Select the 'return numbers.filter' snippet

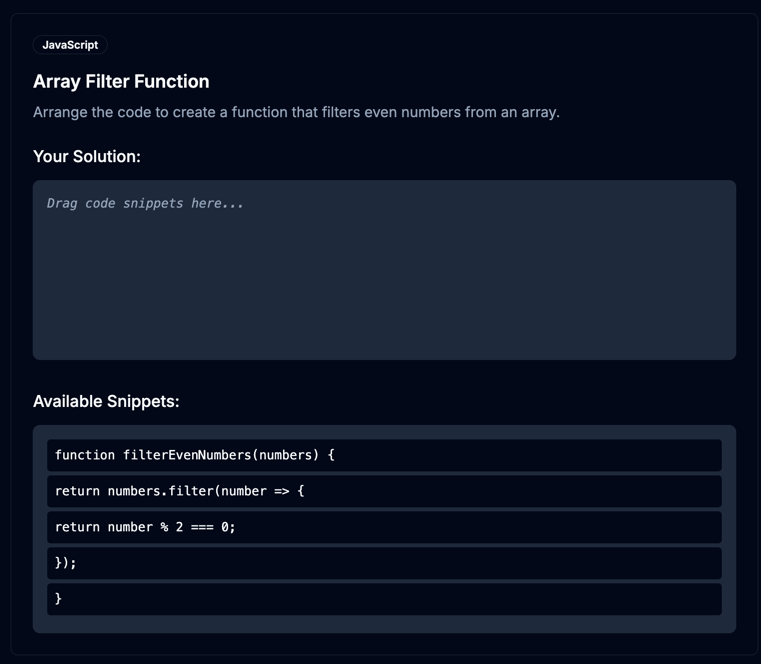coord(384,491)
